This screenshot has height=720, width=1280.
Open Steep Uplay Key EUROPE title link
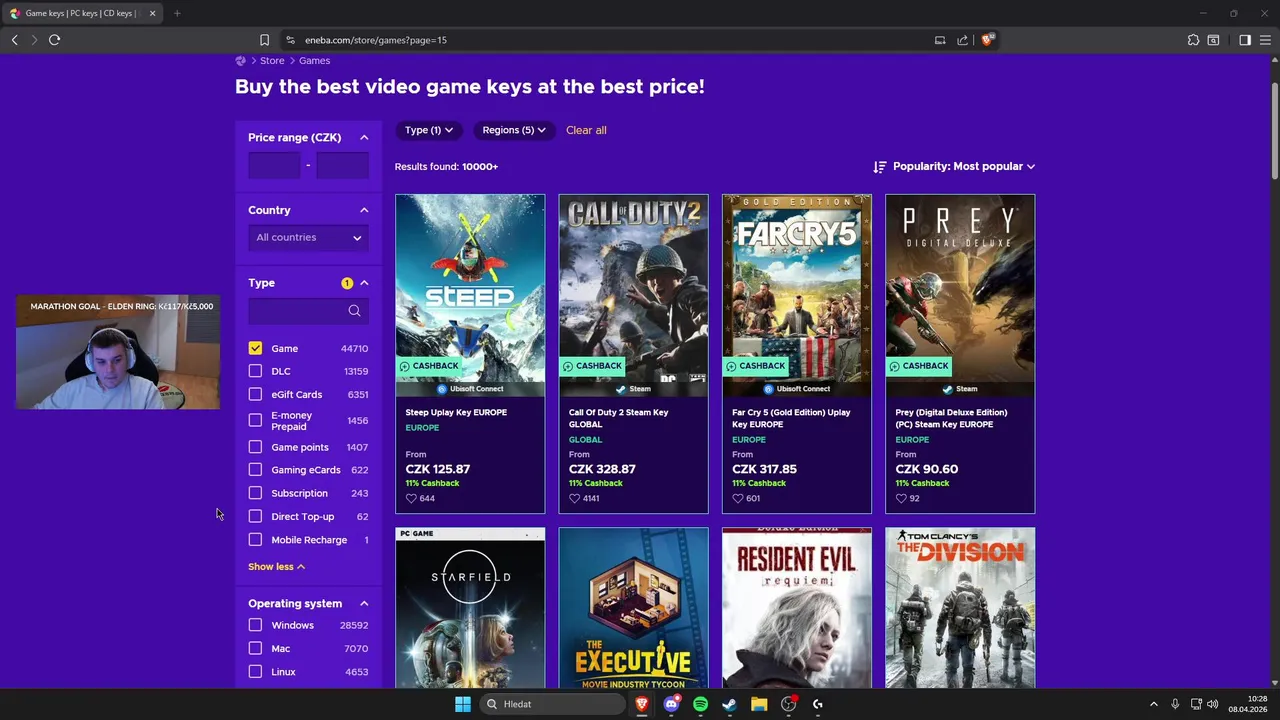(456, 412)
